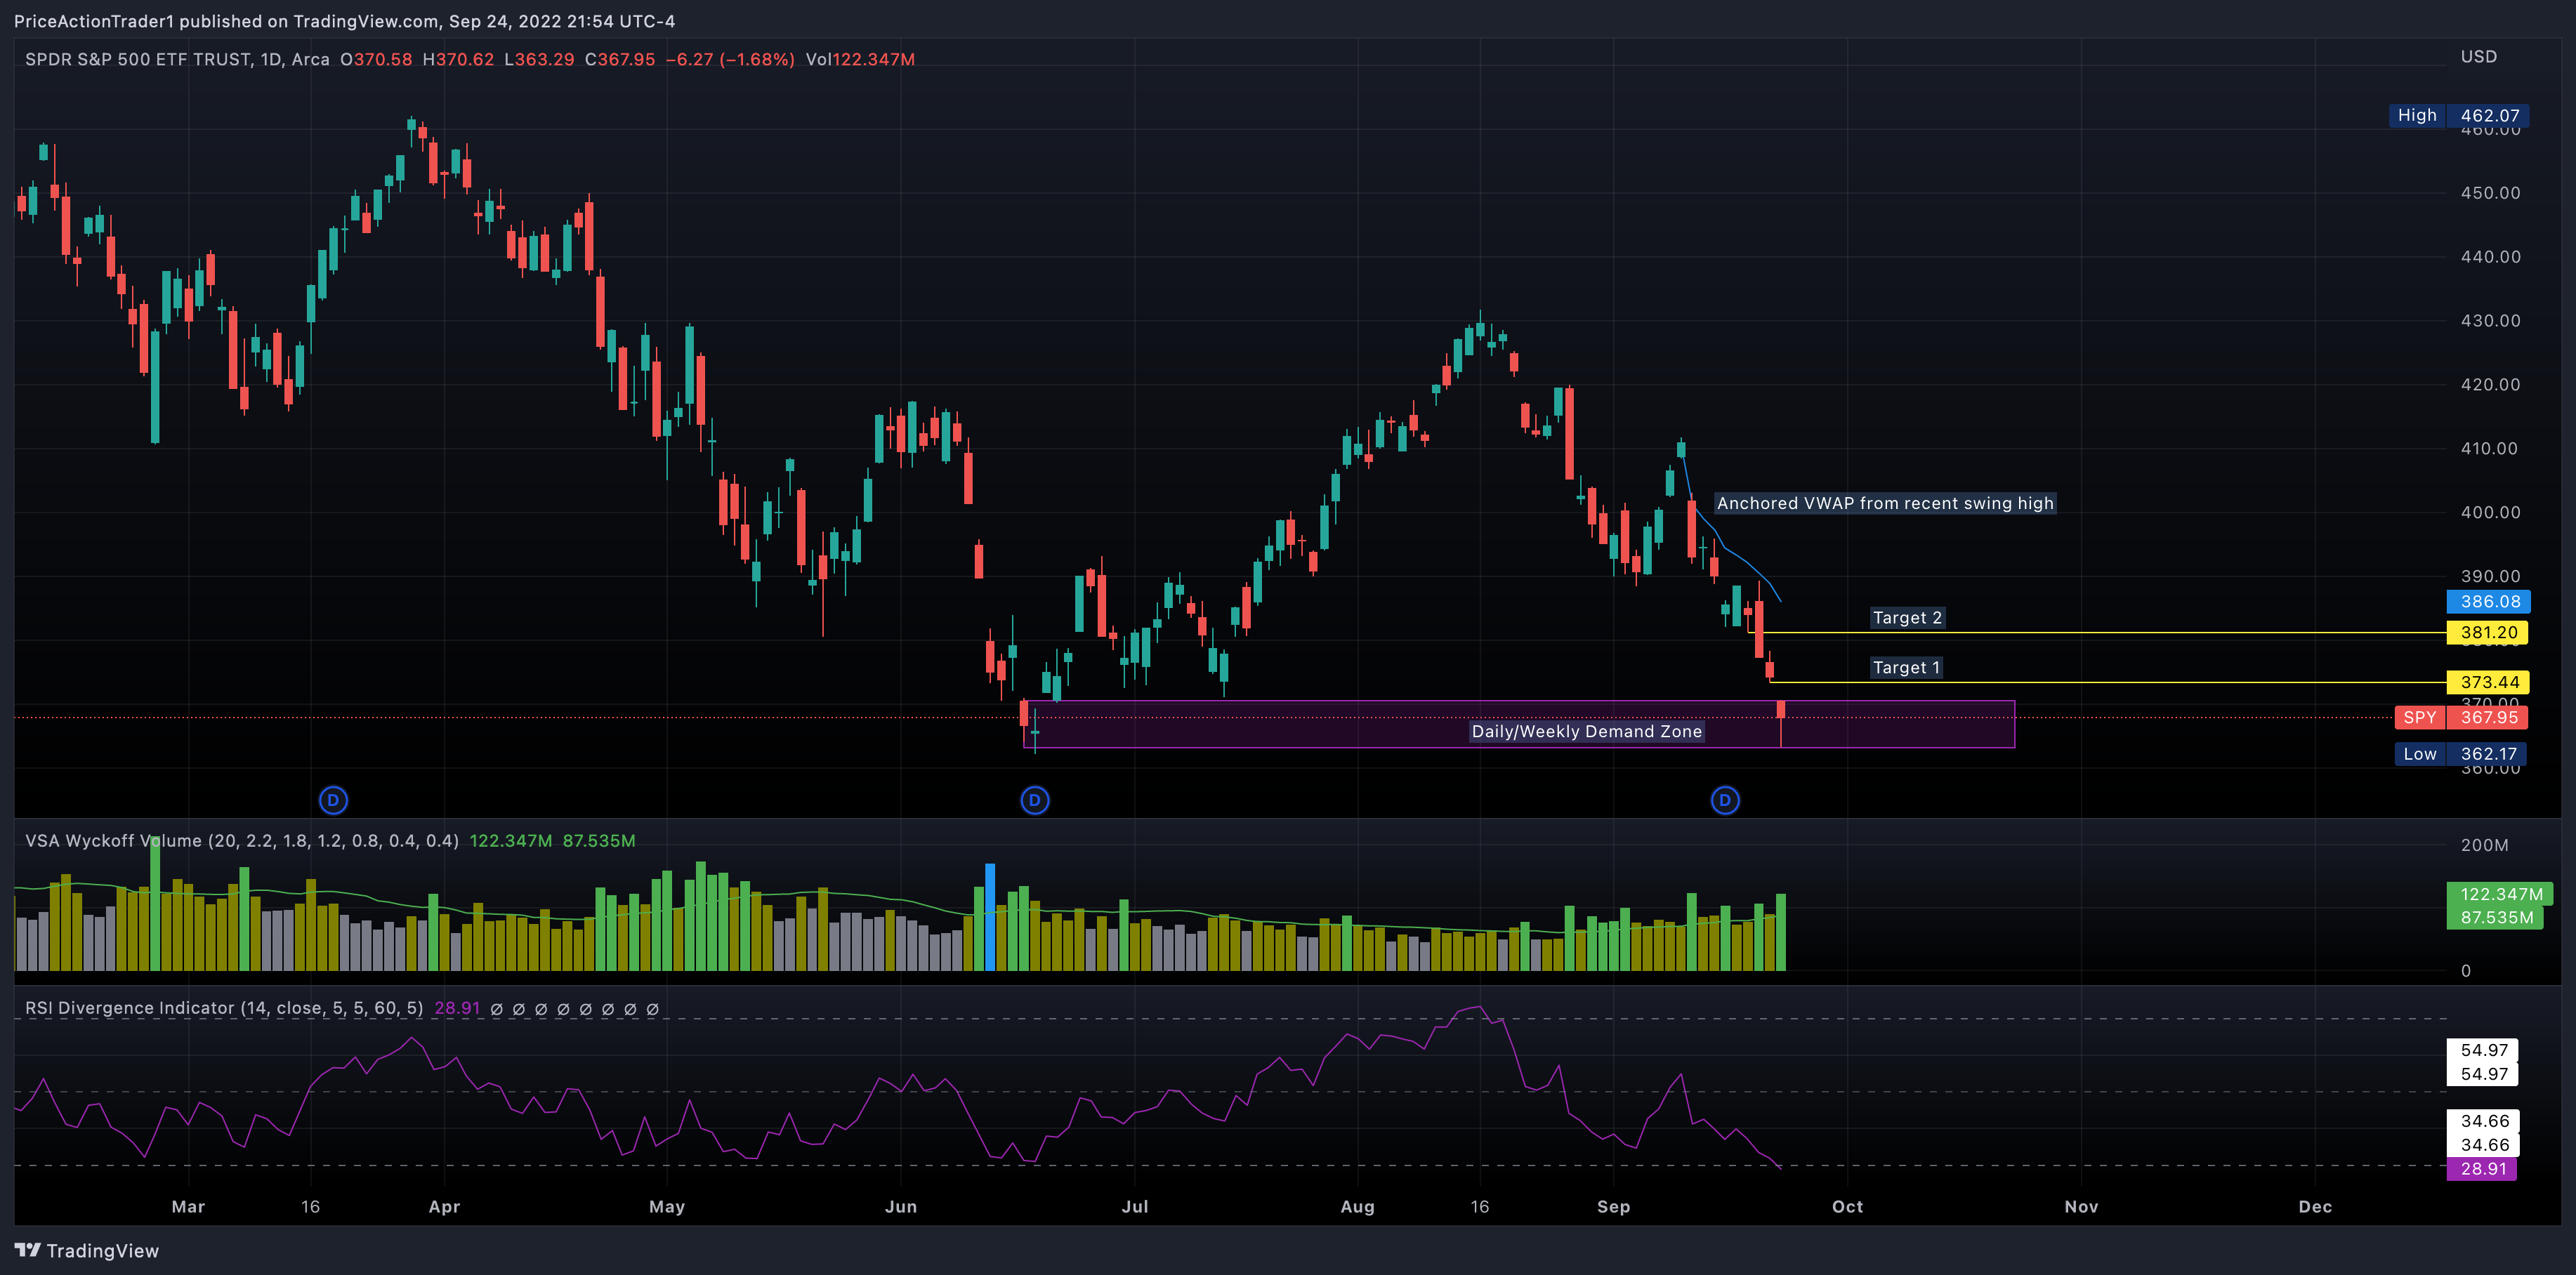Click the green 122.347M volume scale label

pos(2500,894)
